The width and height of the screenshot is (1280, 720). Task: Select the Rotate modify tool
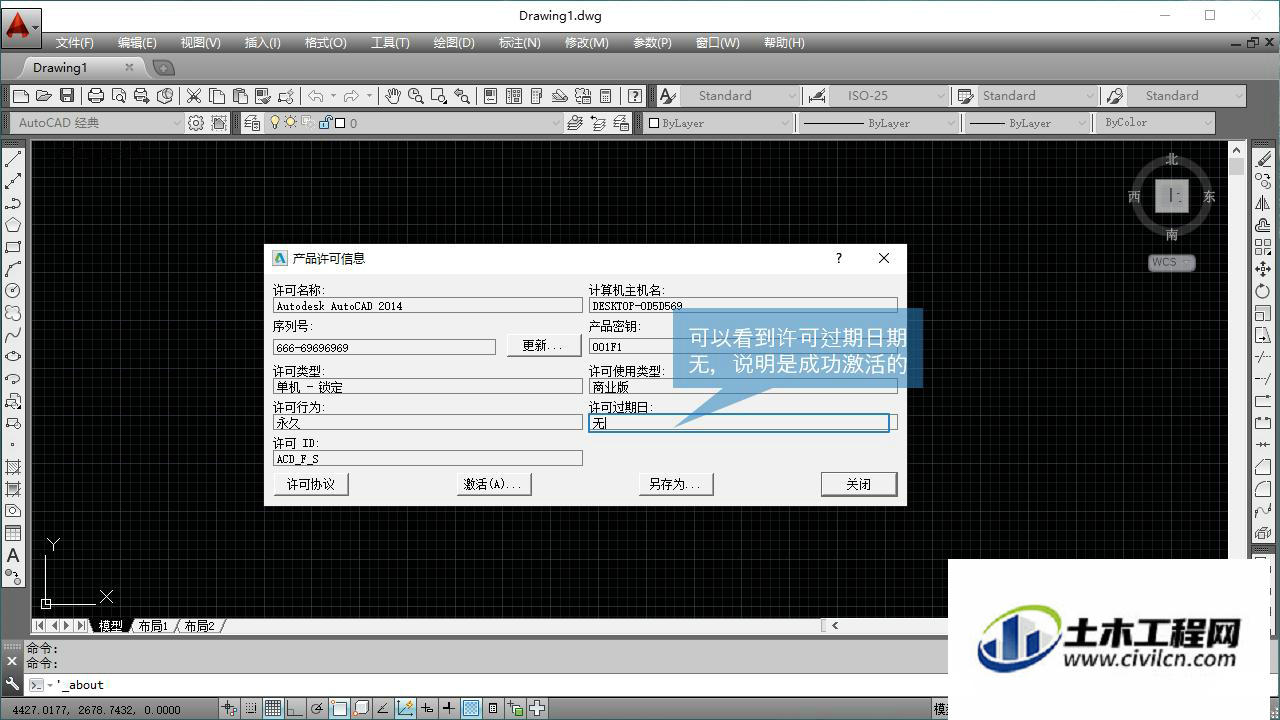[1264, 291]
